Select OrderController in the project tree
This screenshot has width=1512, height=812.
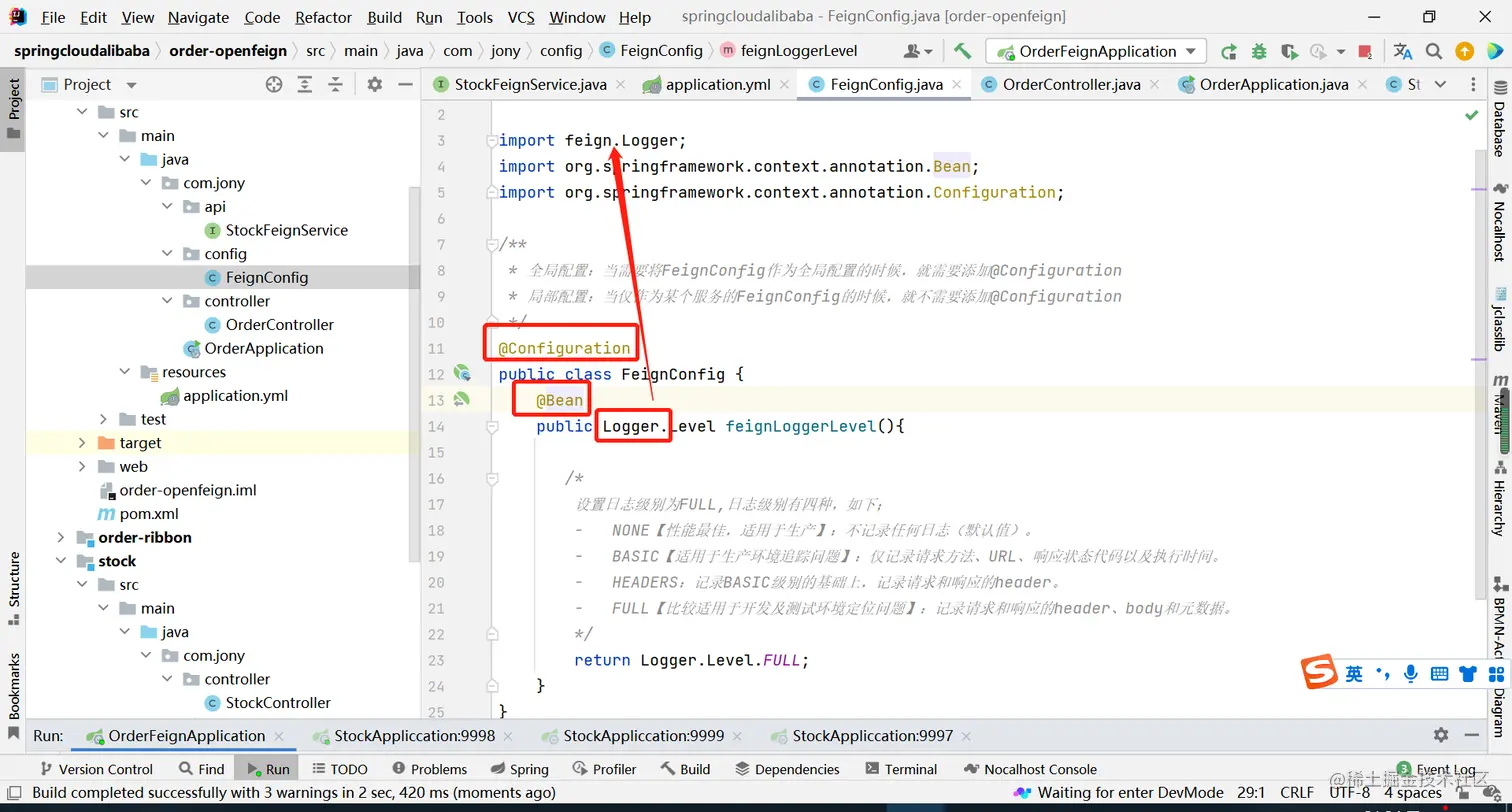(280, 325)
